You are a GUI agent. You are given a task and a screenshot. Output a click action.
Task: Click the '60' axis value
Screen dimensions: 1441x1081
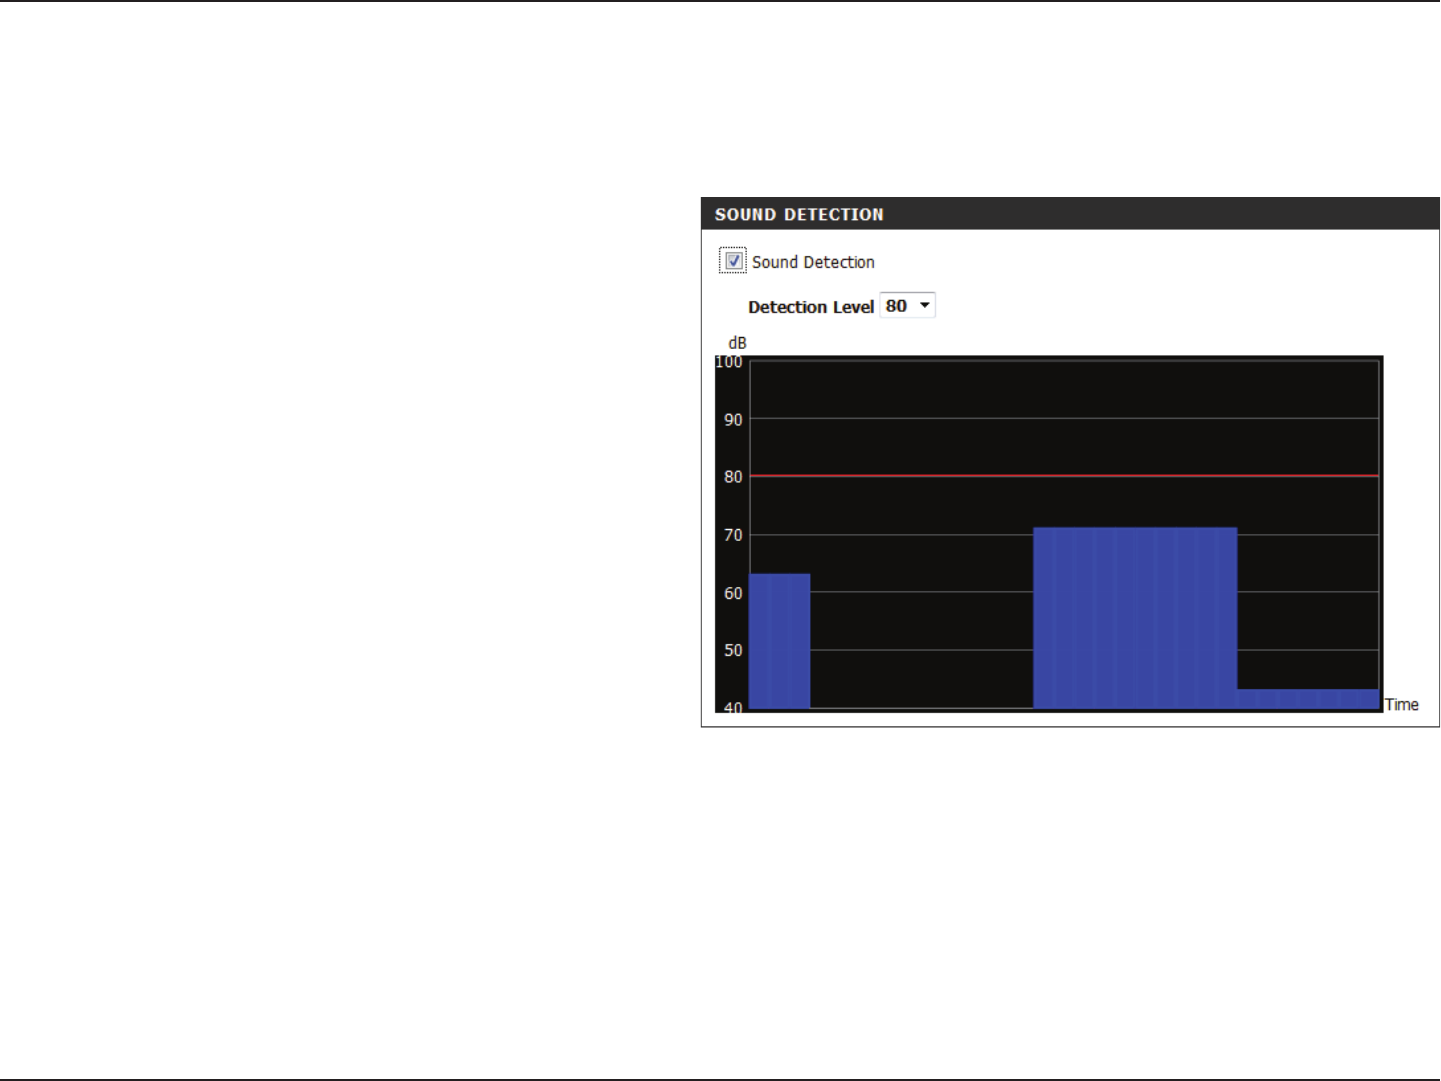tap(734, 593)
